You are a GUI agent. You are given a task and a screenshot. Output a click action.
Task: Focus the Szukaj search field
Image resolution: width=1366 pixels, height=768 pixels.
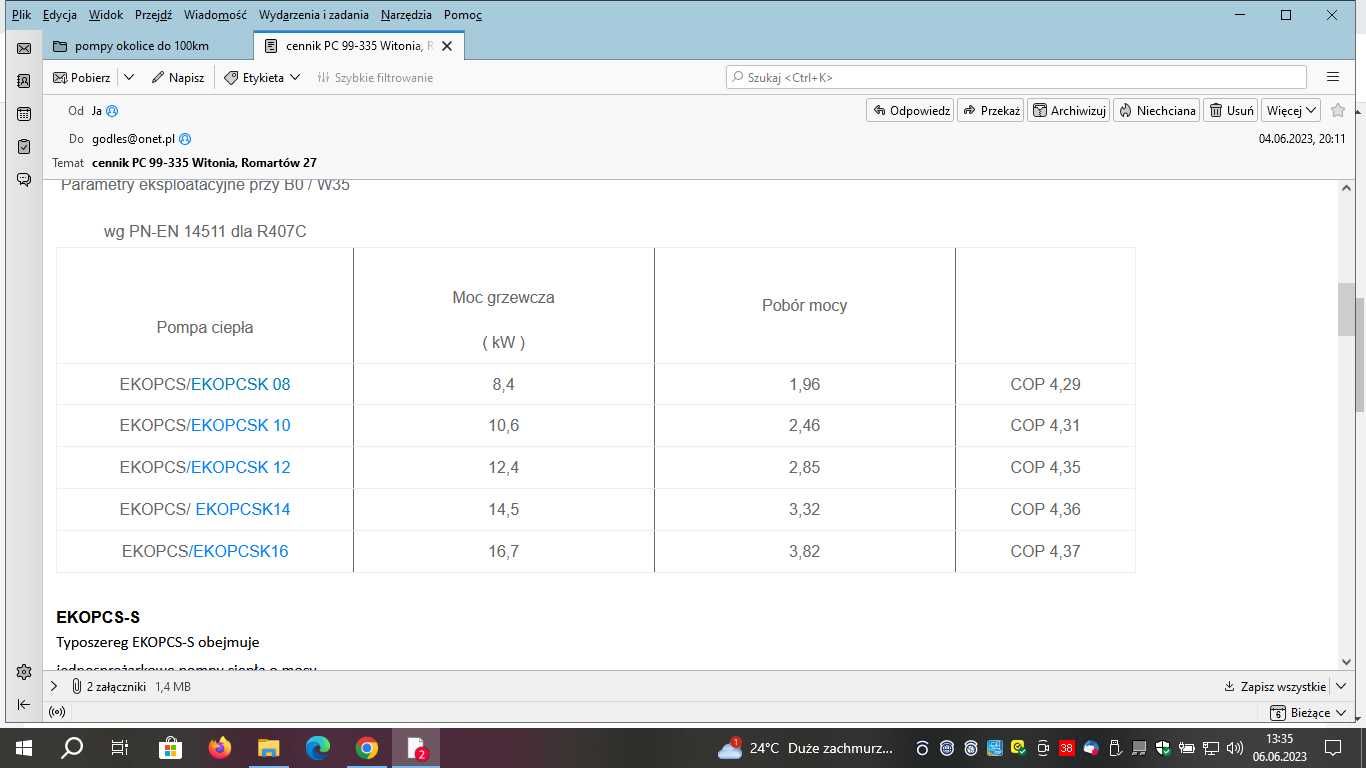(x=1016, y=77)
